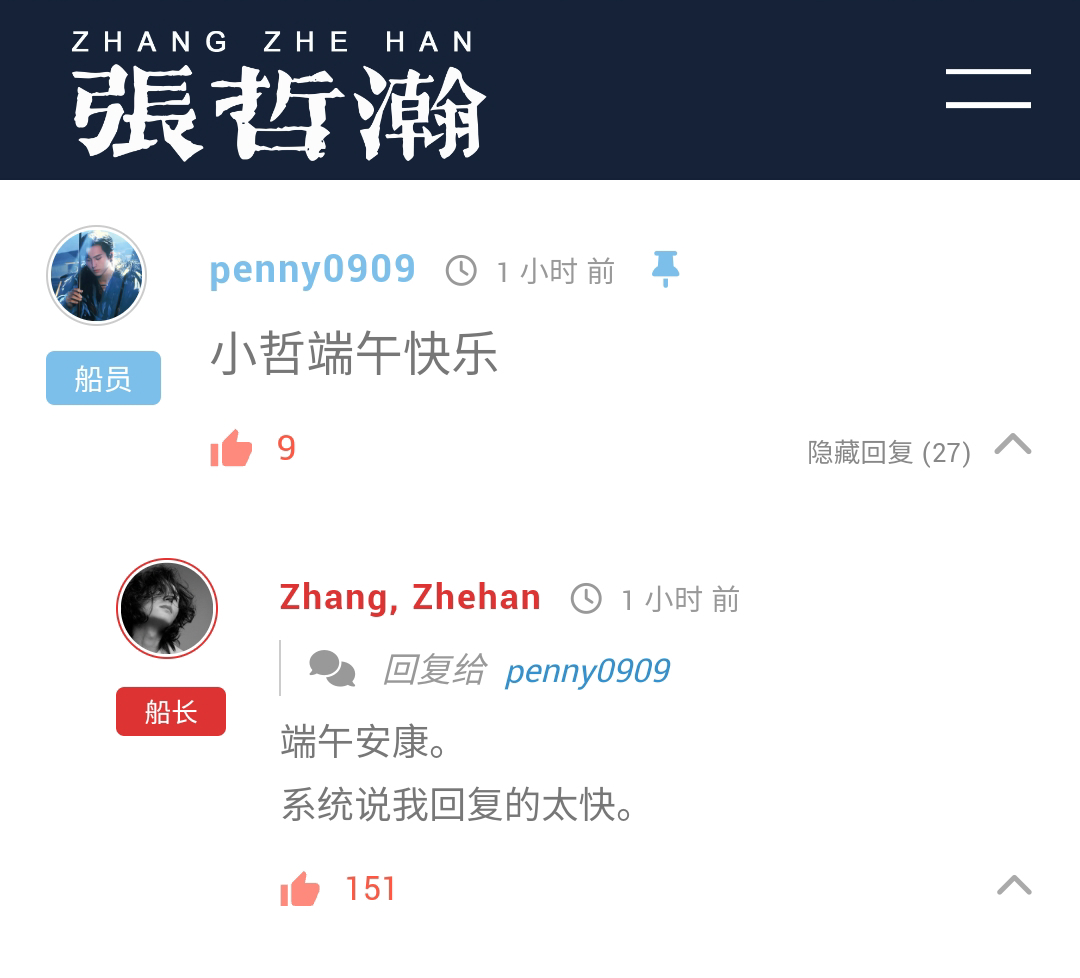
Task: Click the chat bubbles reply icon
Action: pos(332,669)
